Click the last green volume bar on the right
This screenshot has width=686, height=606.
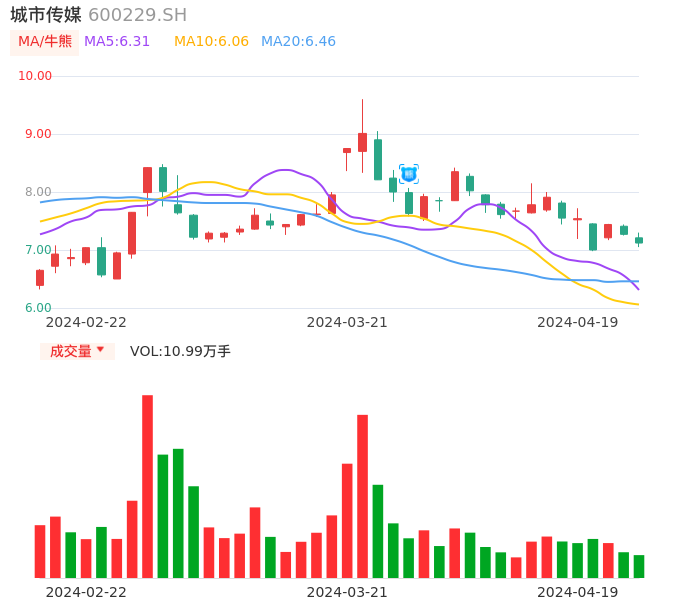[639, 566]
